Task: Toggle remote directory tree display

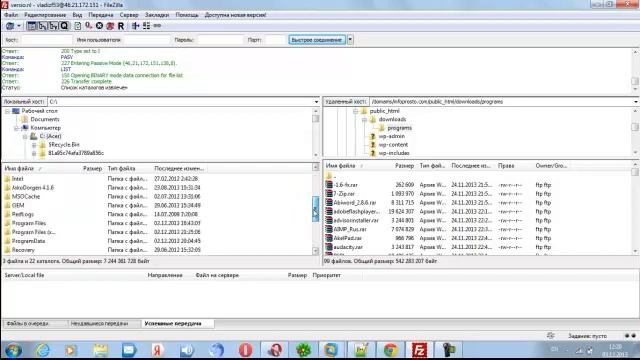Action: (x=53, y=26)
